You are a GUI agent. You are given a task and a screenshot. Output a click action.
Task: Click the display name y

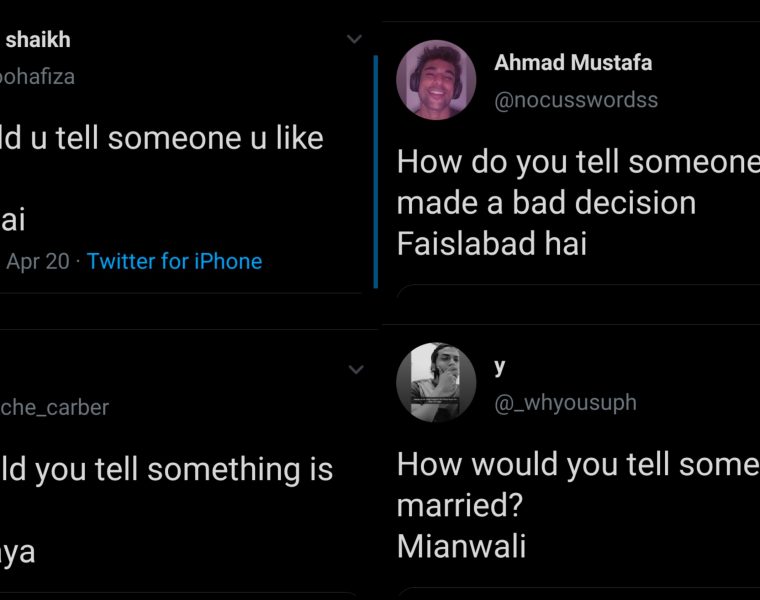(500, 366)
